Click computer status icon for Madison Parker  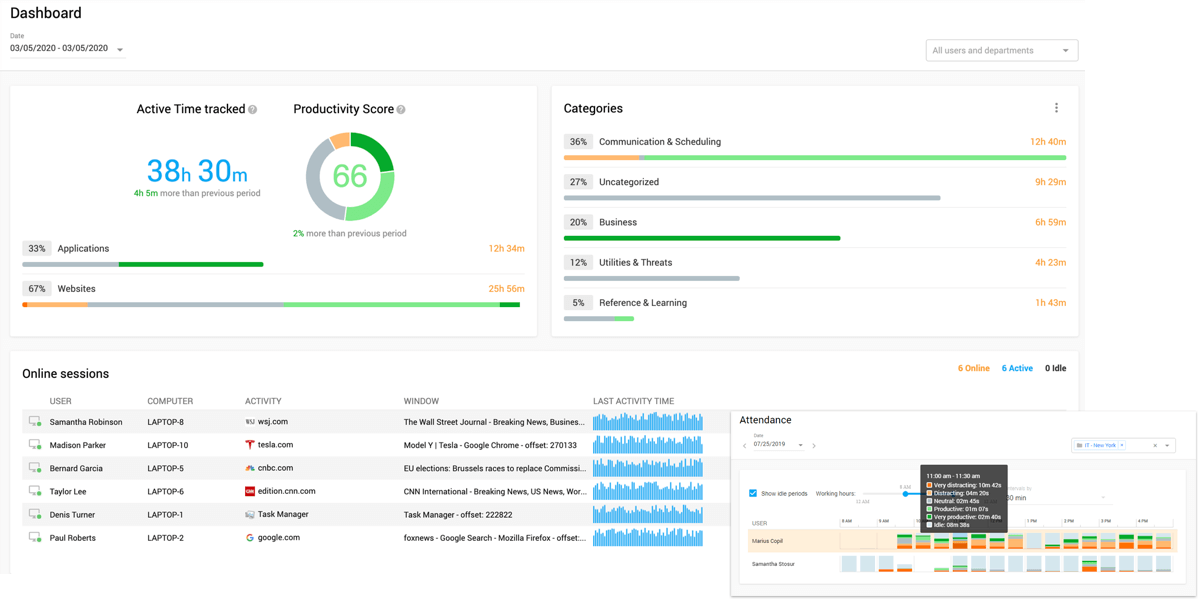[35, 445]
